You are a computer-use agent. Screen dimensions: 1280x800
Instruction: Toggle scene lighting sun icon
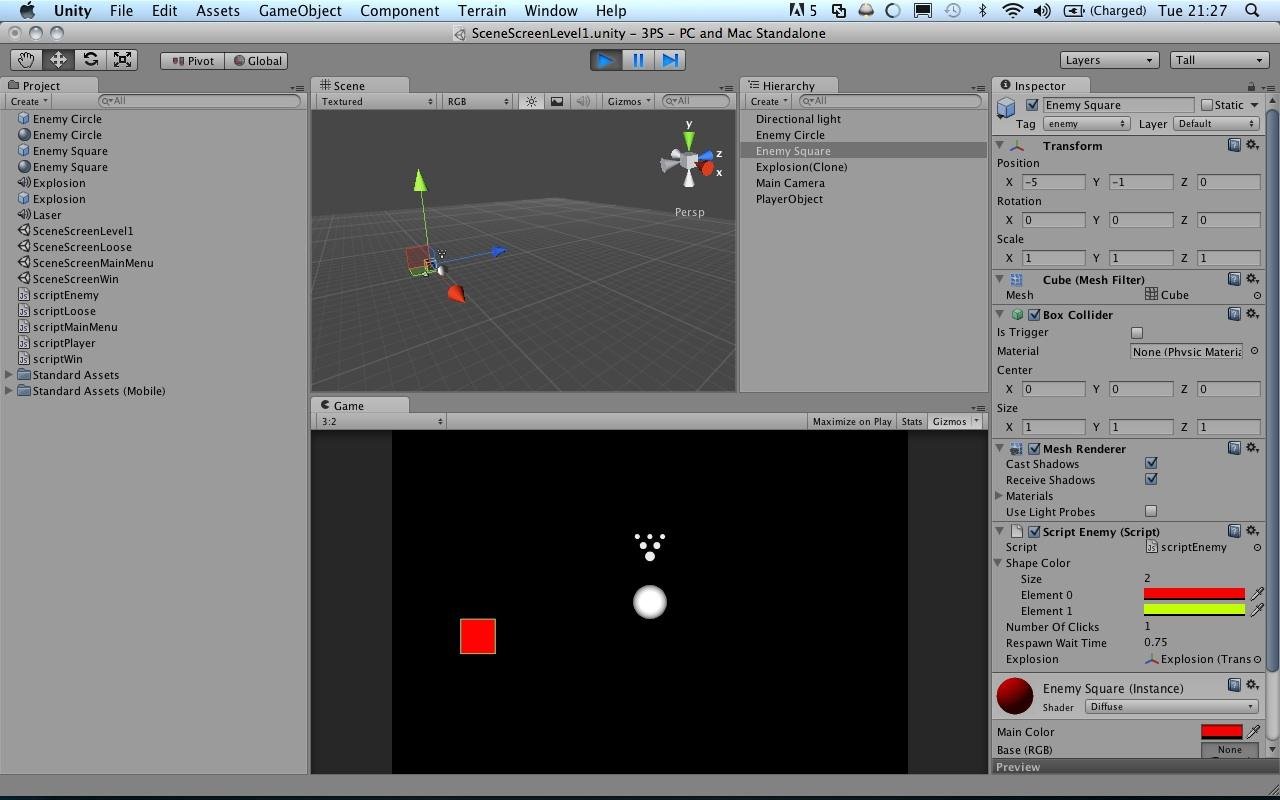(531, 101)
